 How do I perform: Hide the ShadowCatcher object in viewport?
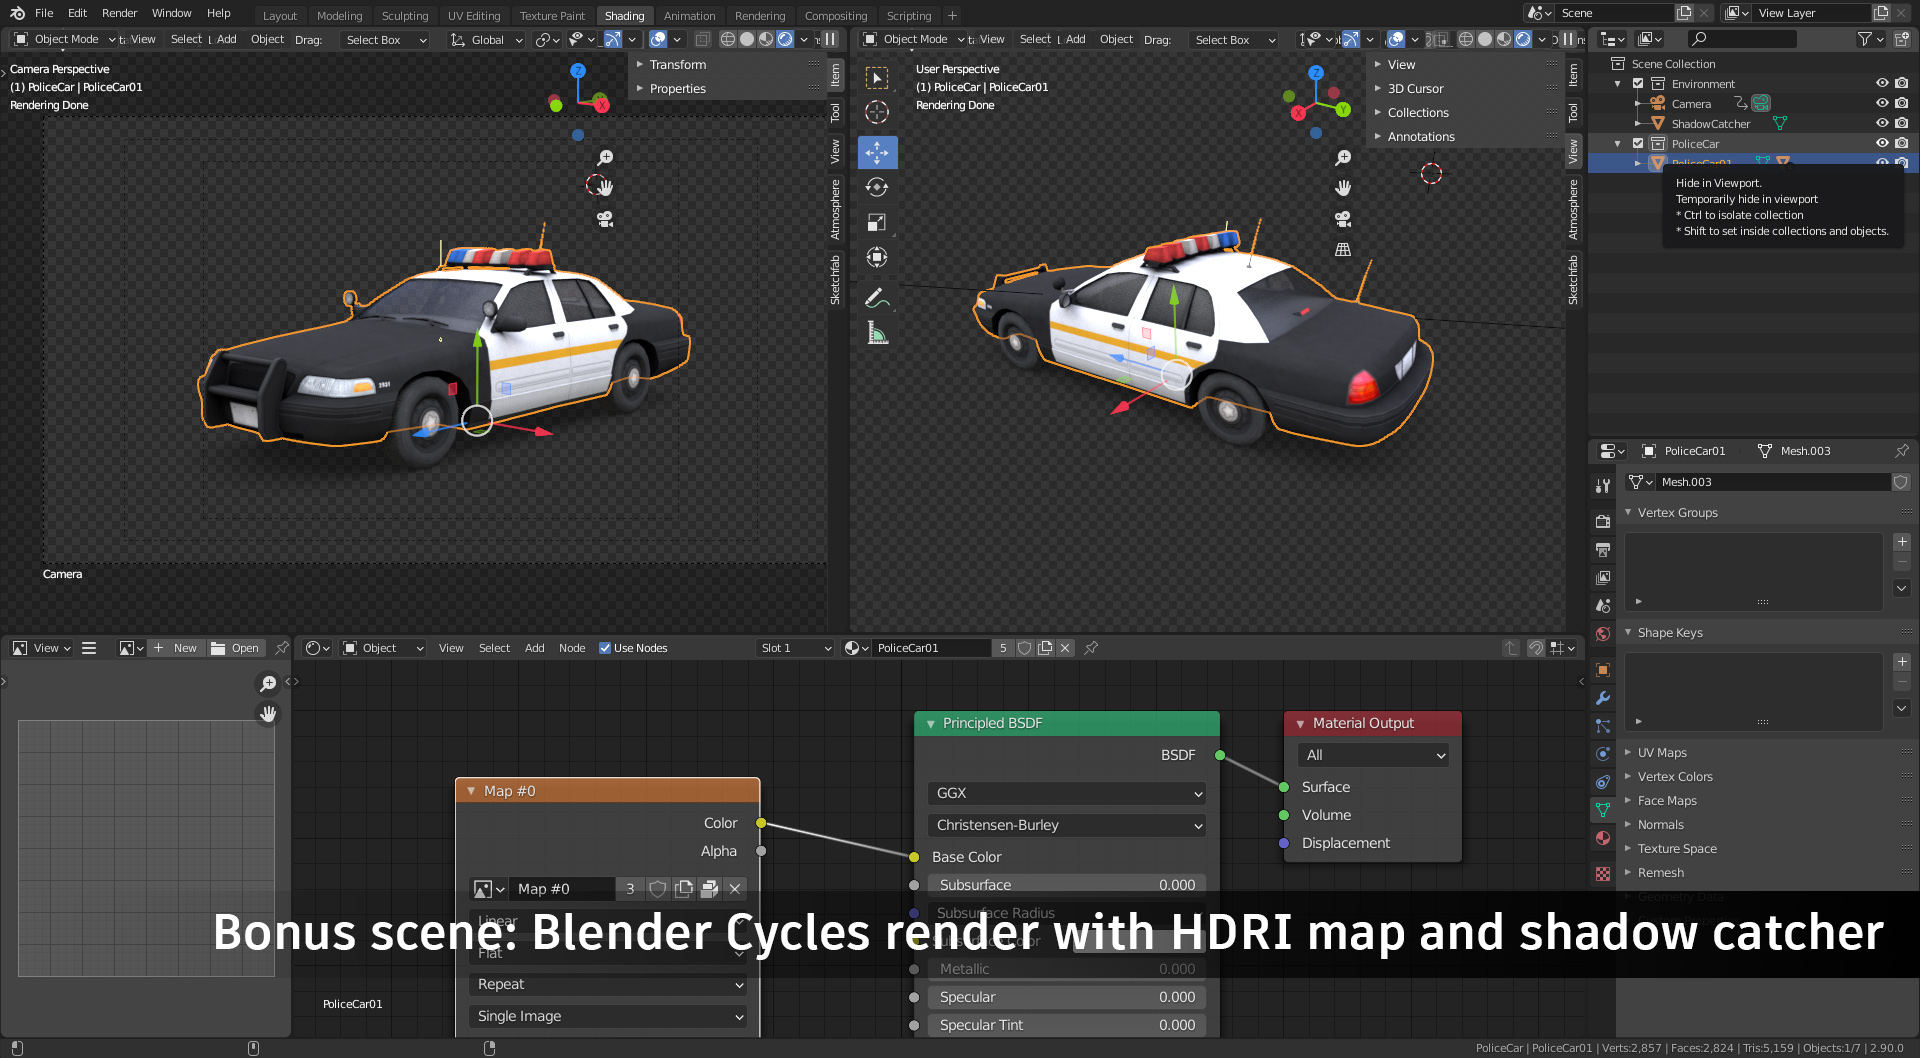[1884, 123]
